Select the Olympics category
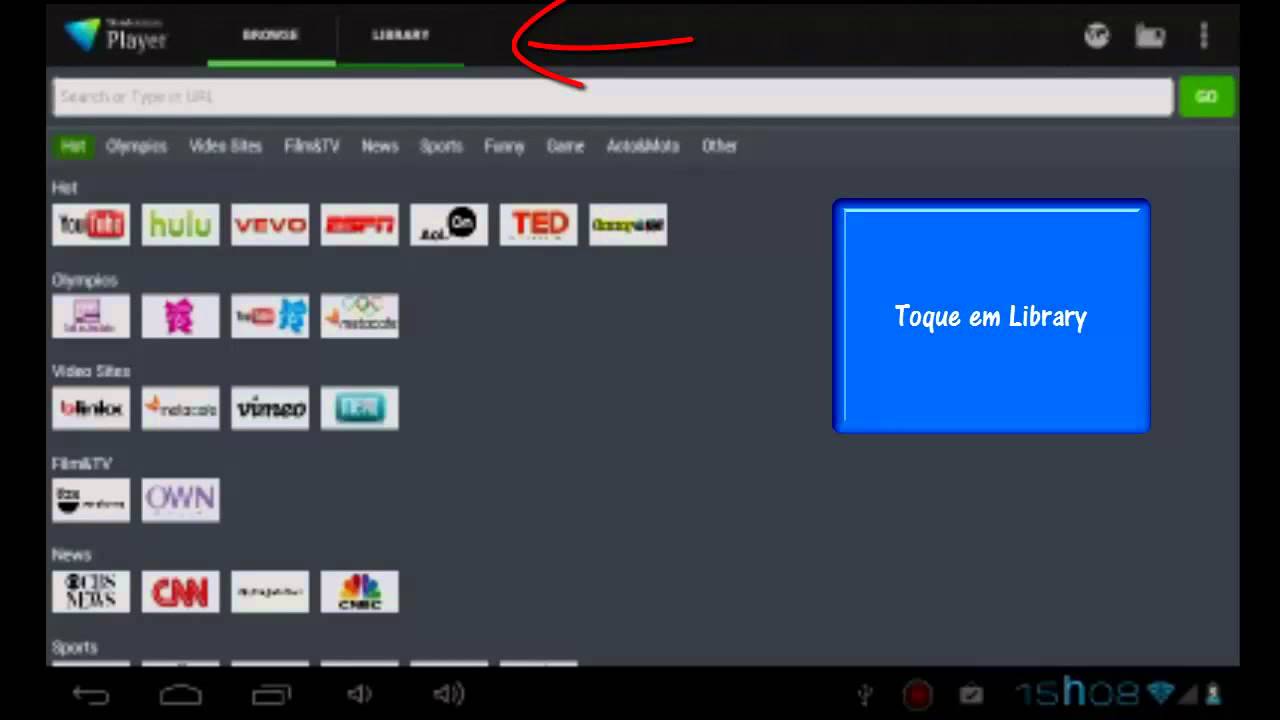 pos(136,146)
